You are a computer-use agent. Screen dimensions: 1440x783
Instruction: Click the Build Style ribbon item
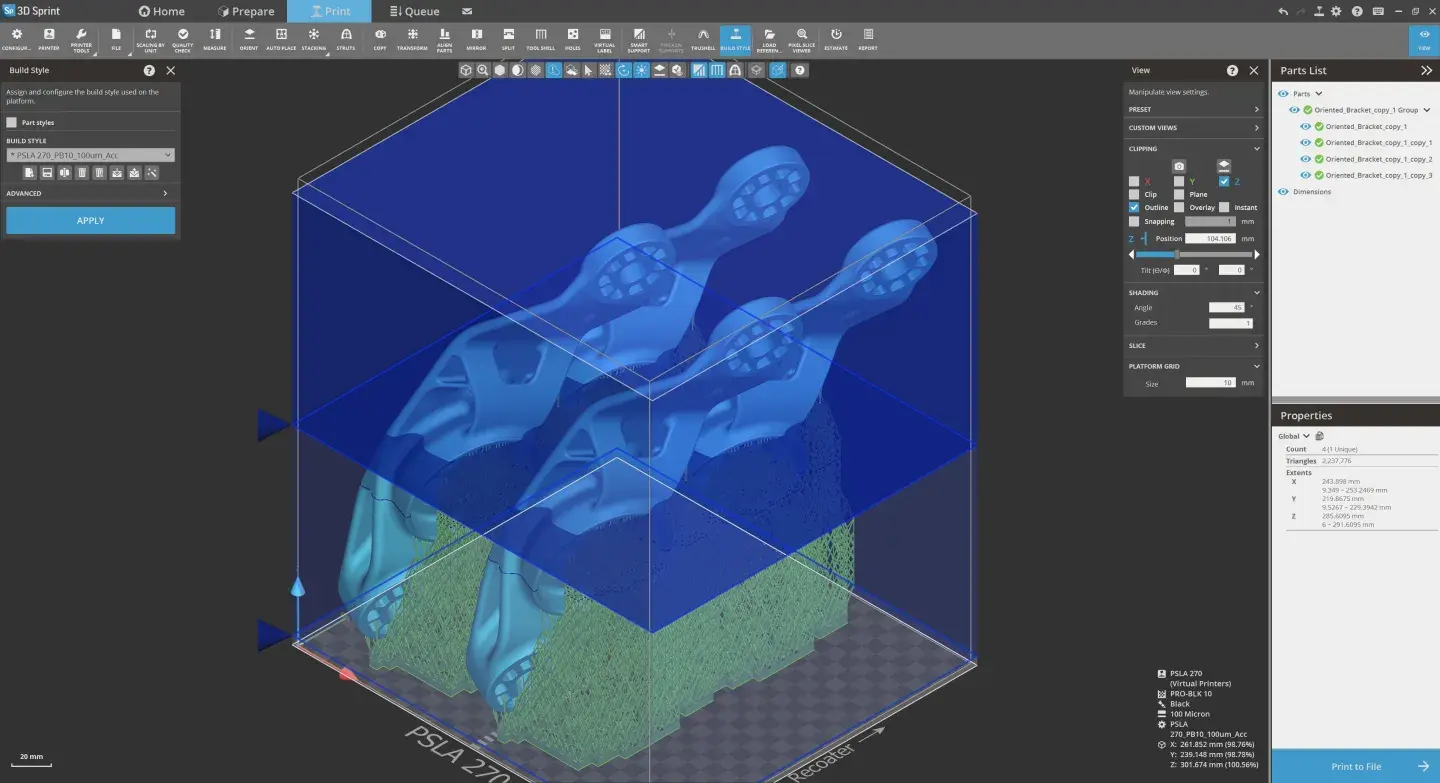tap(736, 39)
